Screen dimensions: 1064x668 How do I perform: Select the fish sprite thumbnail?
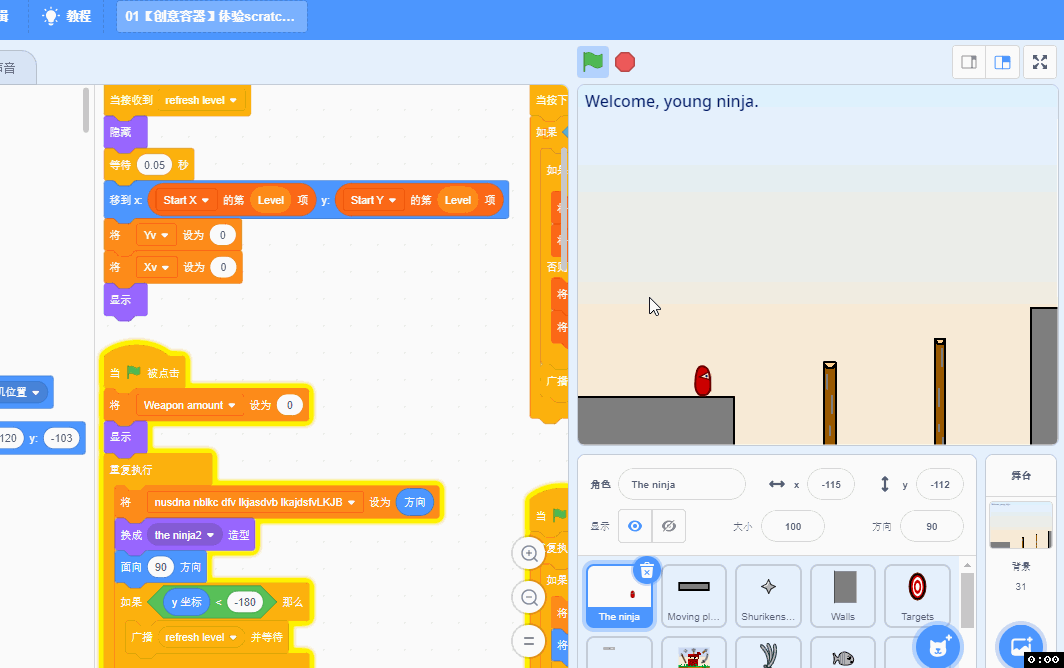843,653
